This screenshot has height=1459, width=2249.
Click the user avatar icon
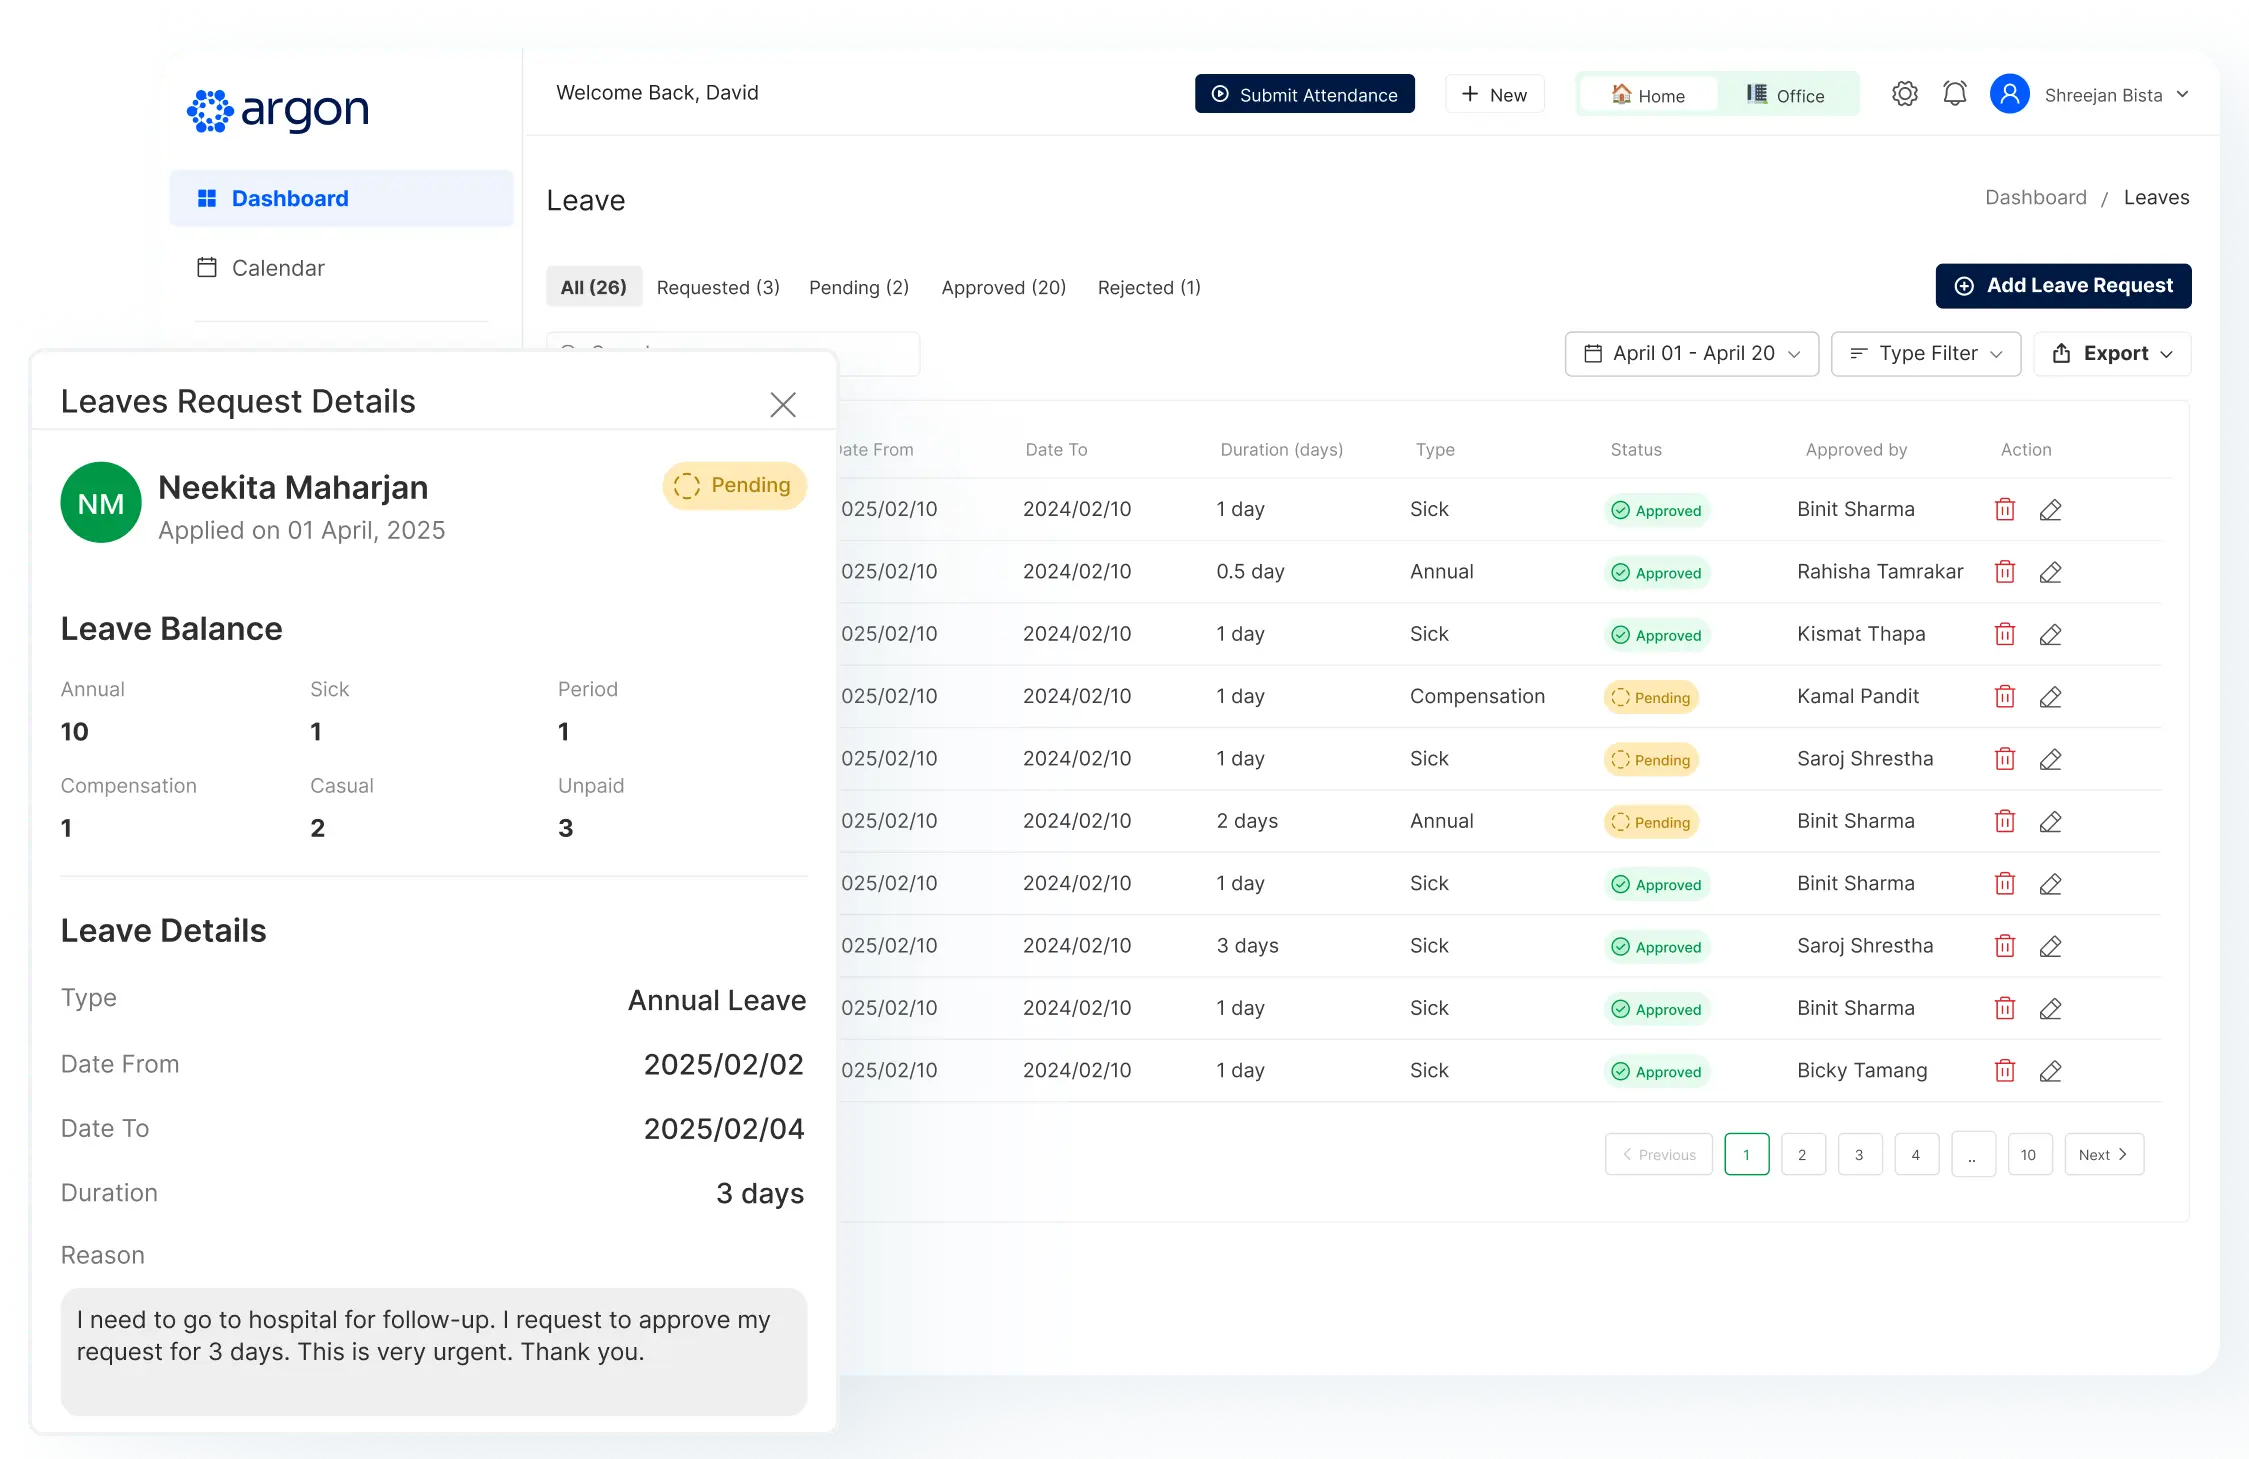2009,94
